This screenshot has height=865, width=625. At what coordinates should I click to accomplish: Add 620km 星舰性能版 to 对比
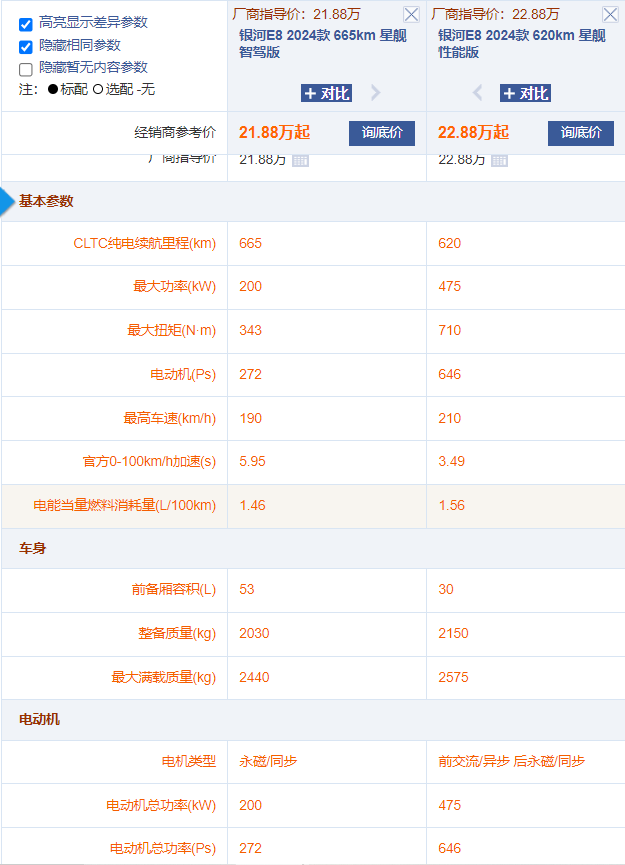526,93
